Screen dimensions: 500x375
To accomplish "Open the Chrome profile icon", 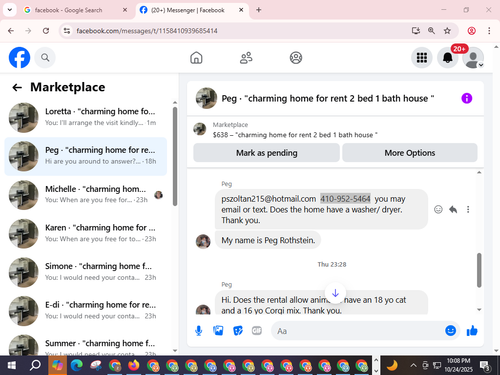I will coord(471,31).
